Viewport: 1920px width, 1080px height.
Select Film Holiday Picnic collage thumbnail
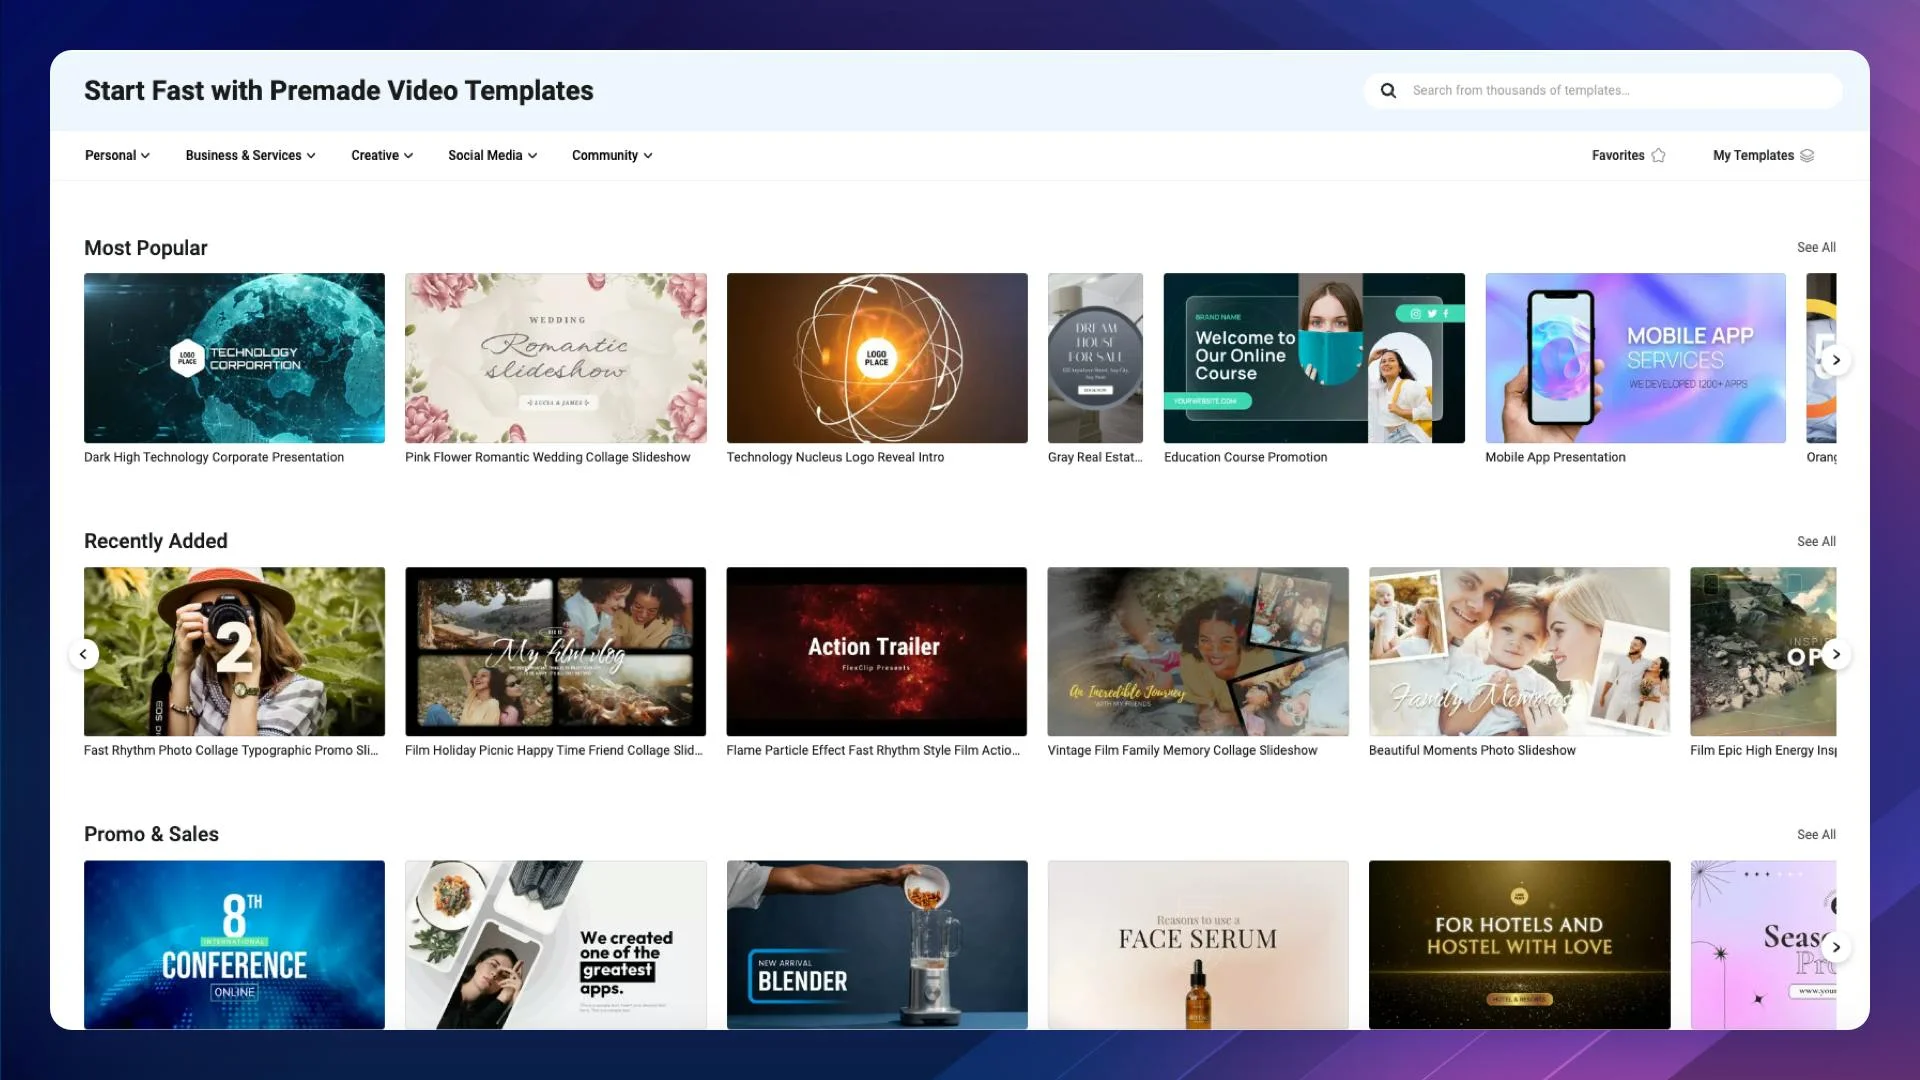556,652
